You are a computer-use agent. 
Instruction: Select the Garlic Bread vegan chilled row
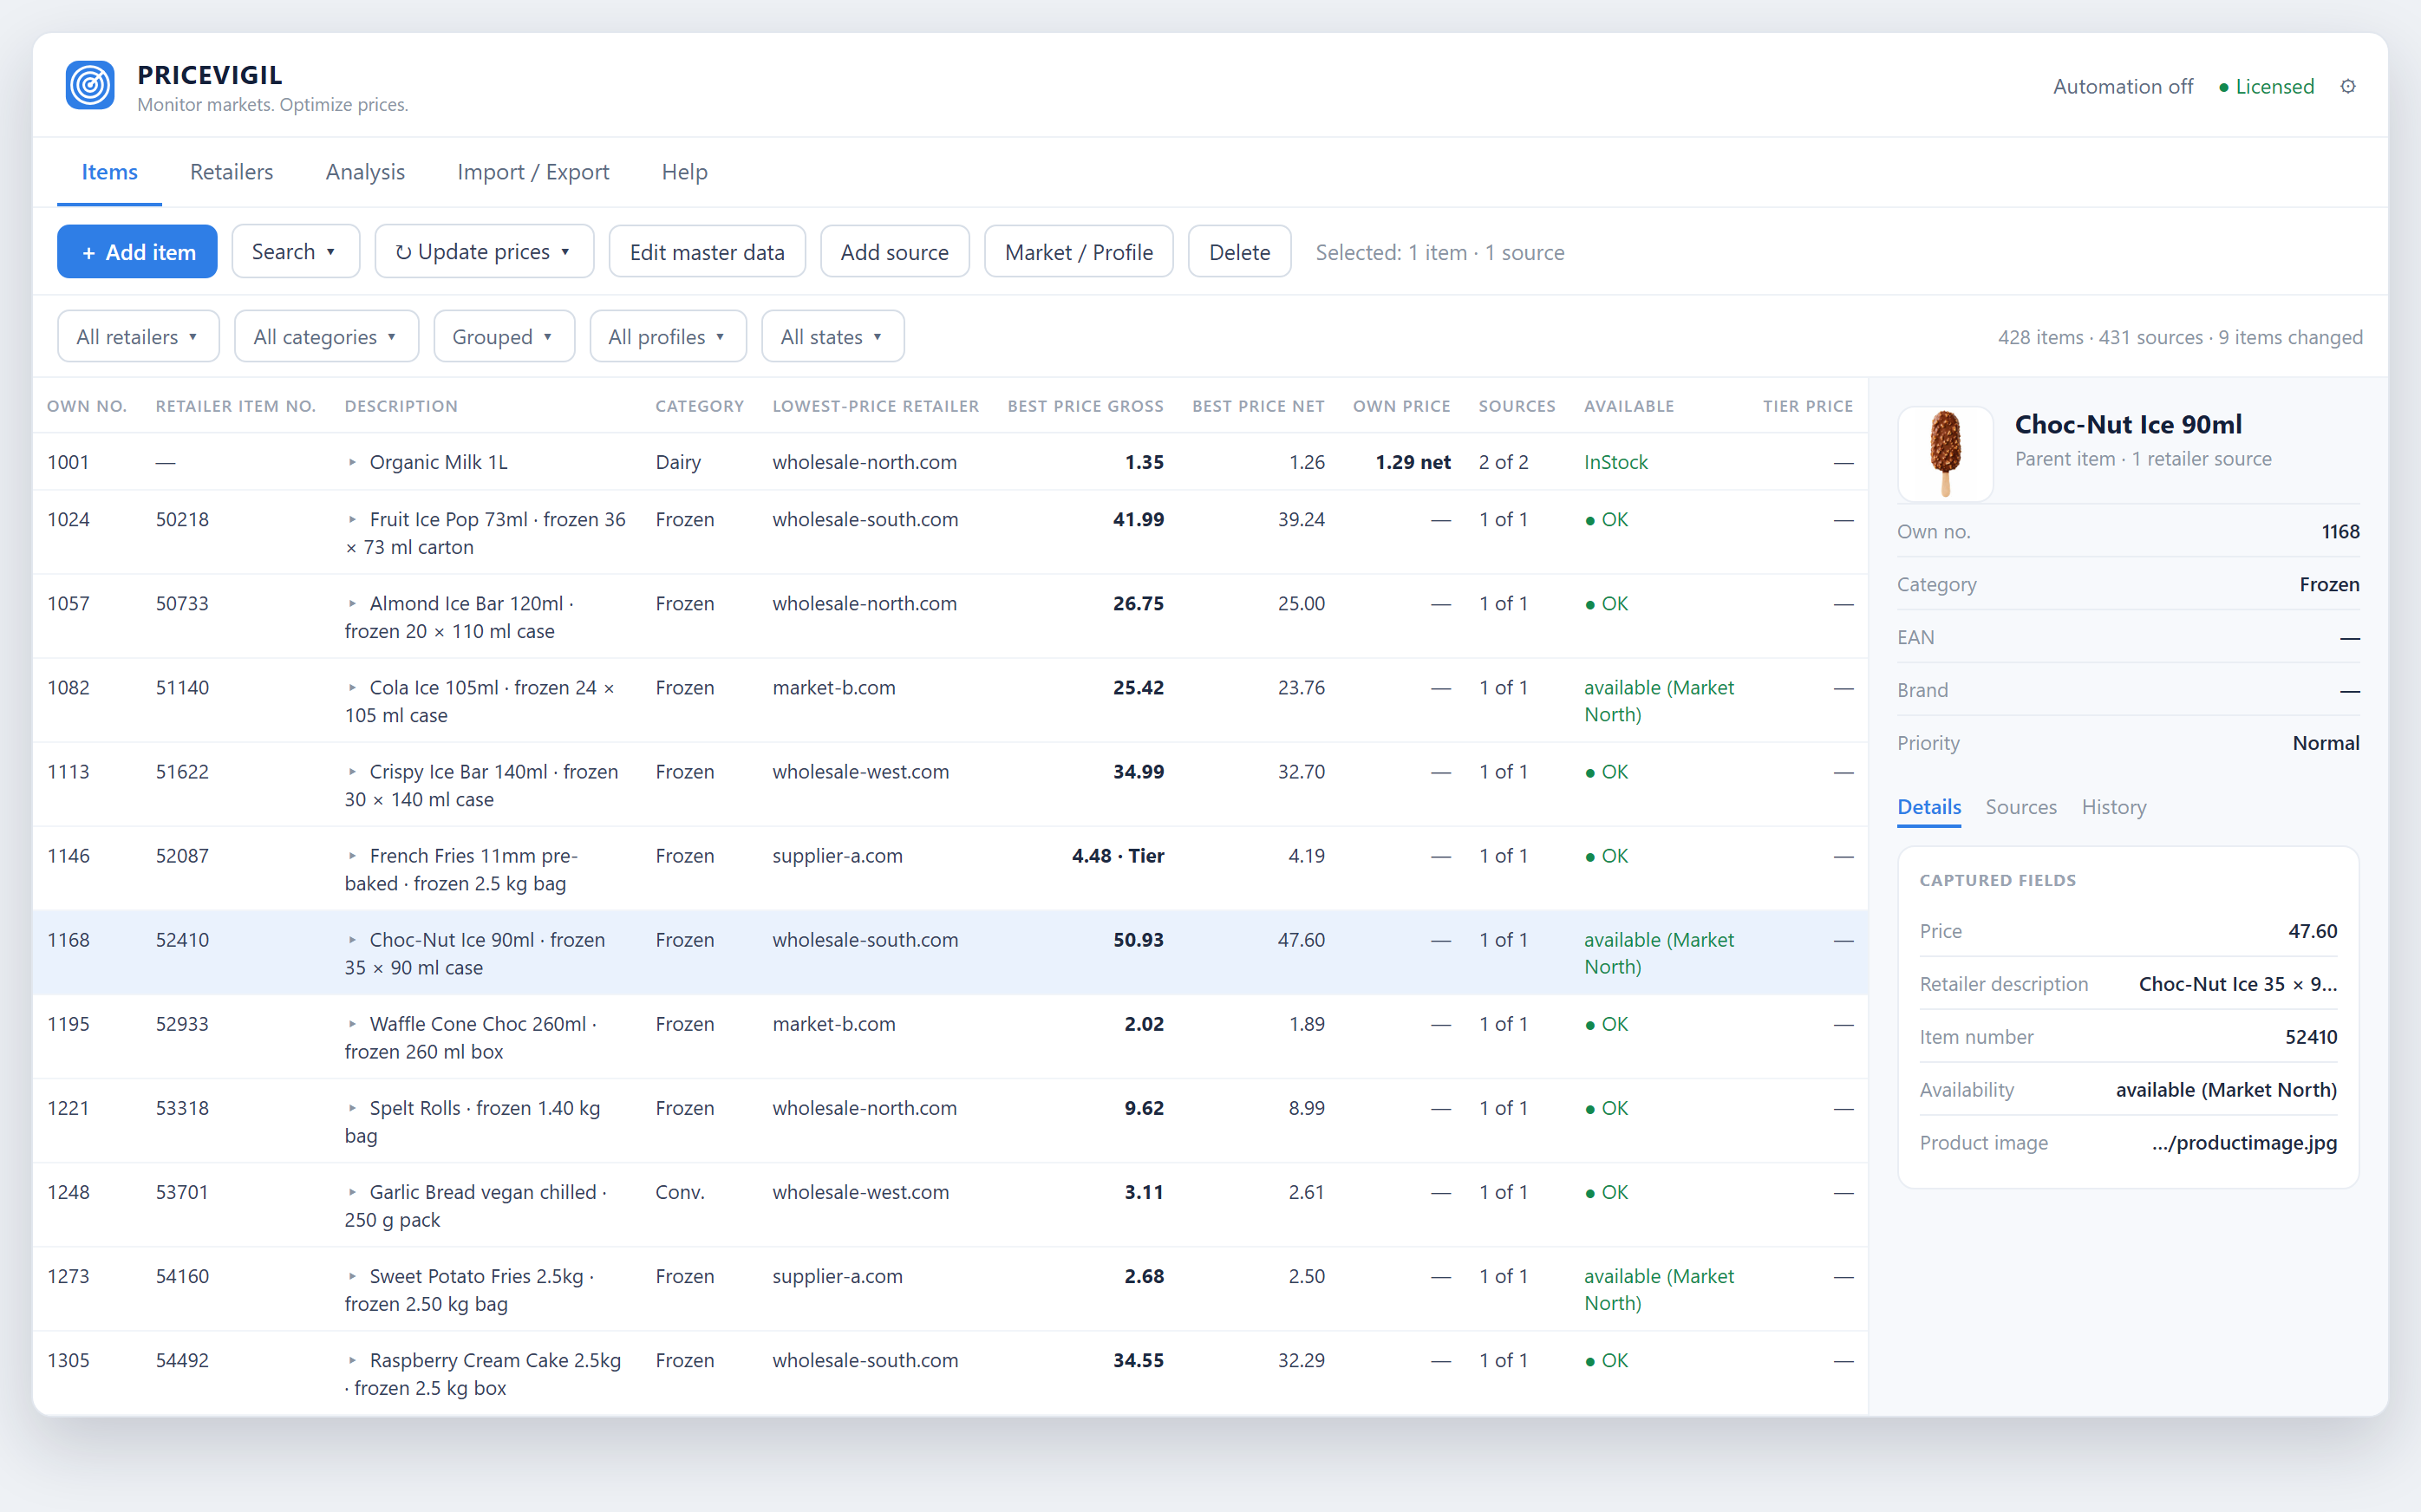[x=950, y=1205]
